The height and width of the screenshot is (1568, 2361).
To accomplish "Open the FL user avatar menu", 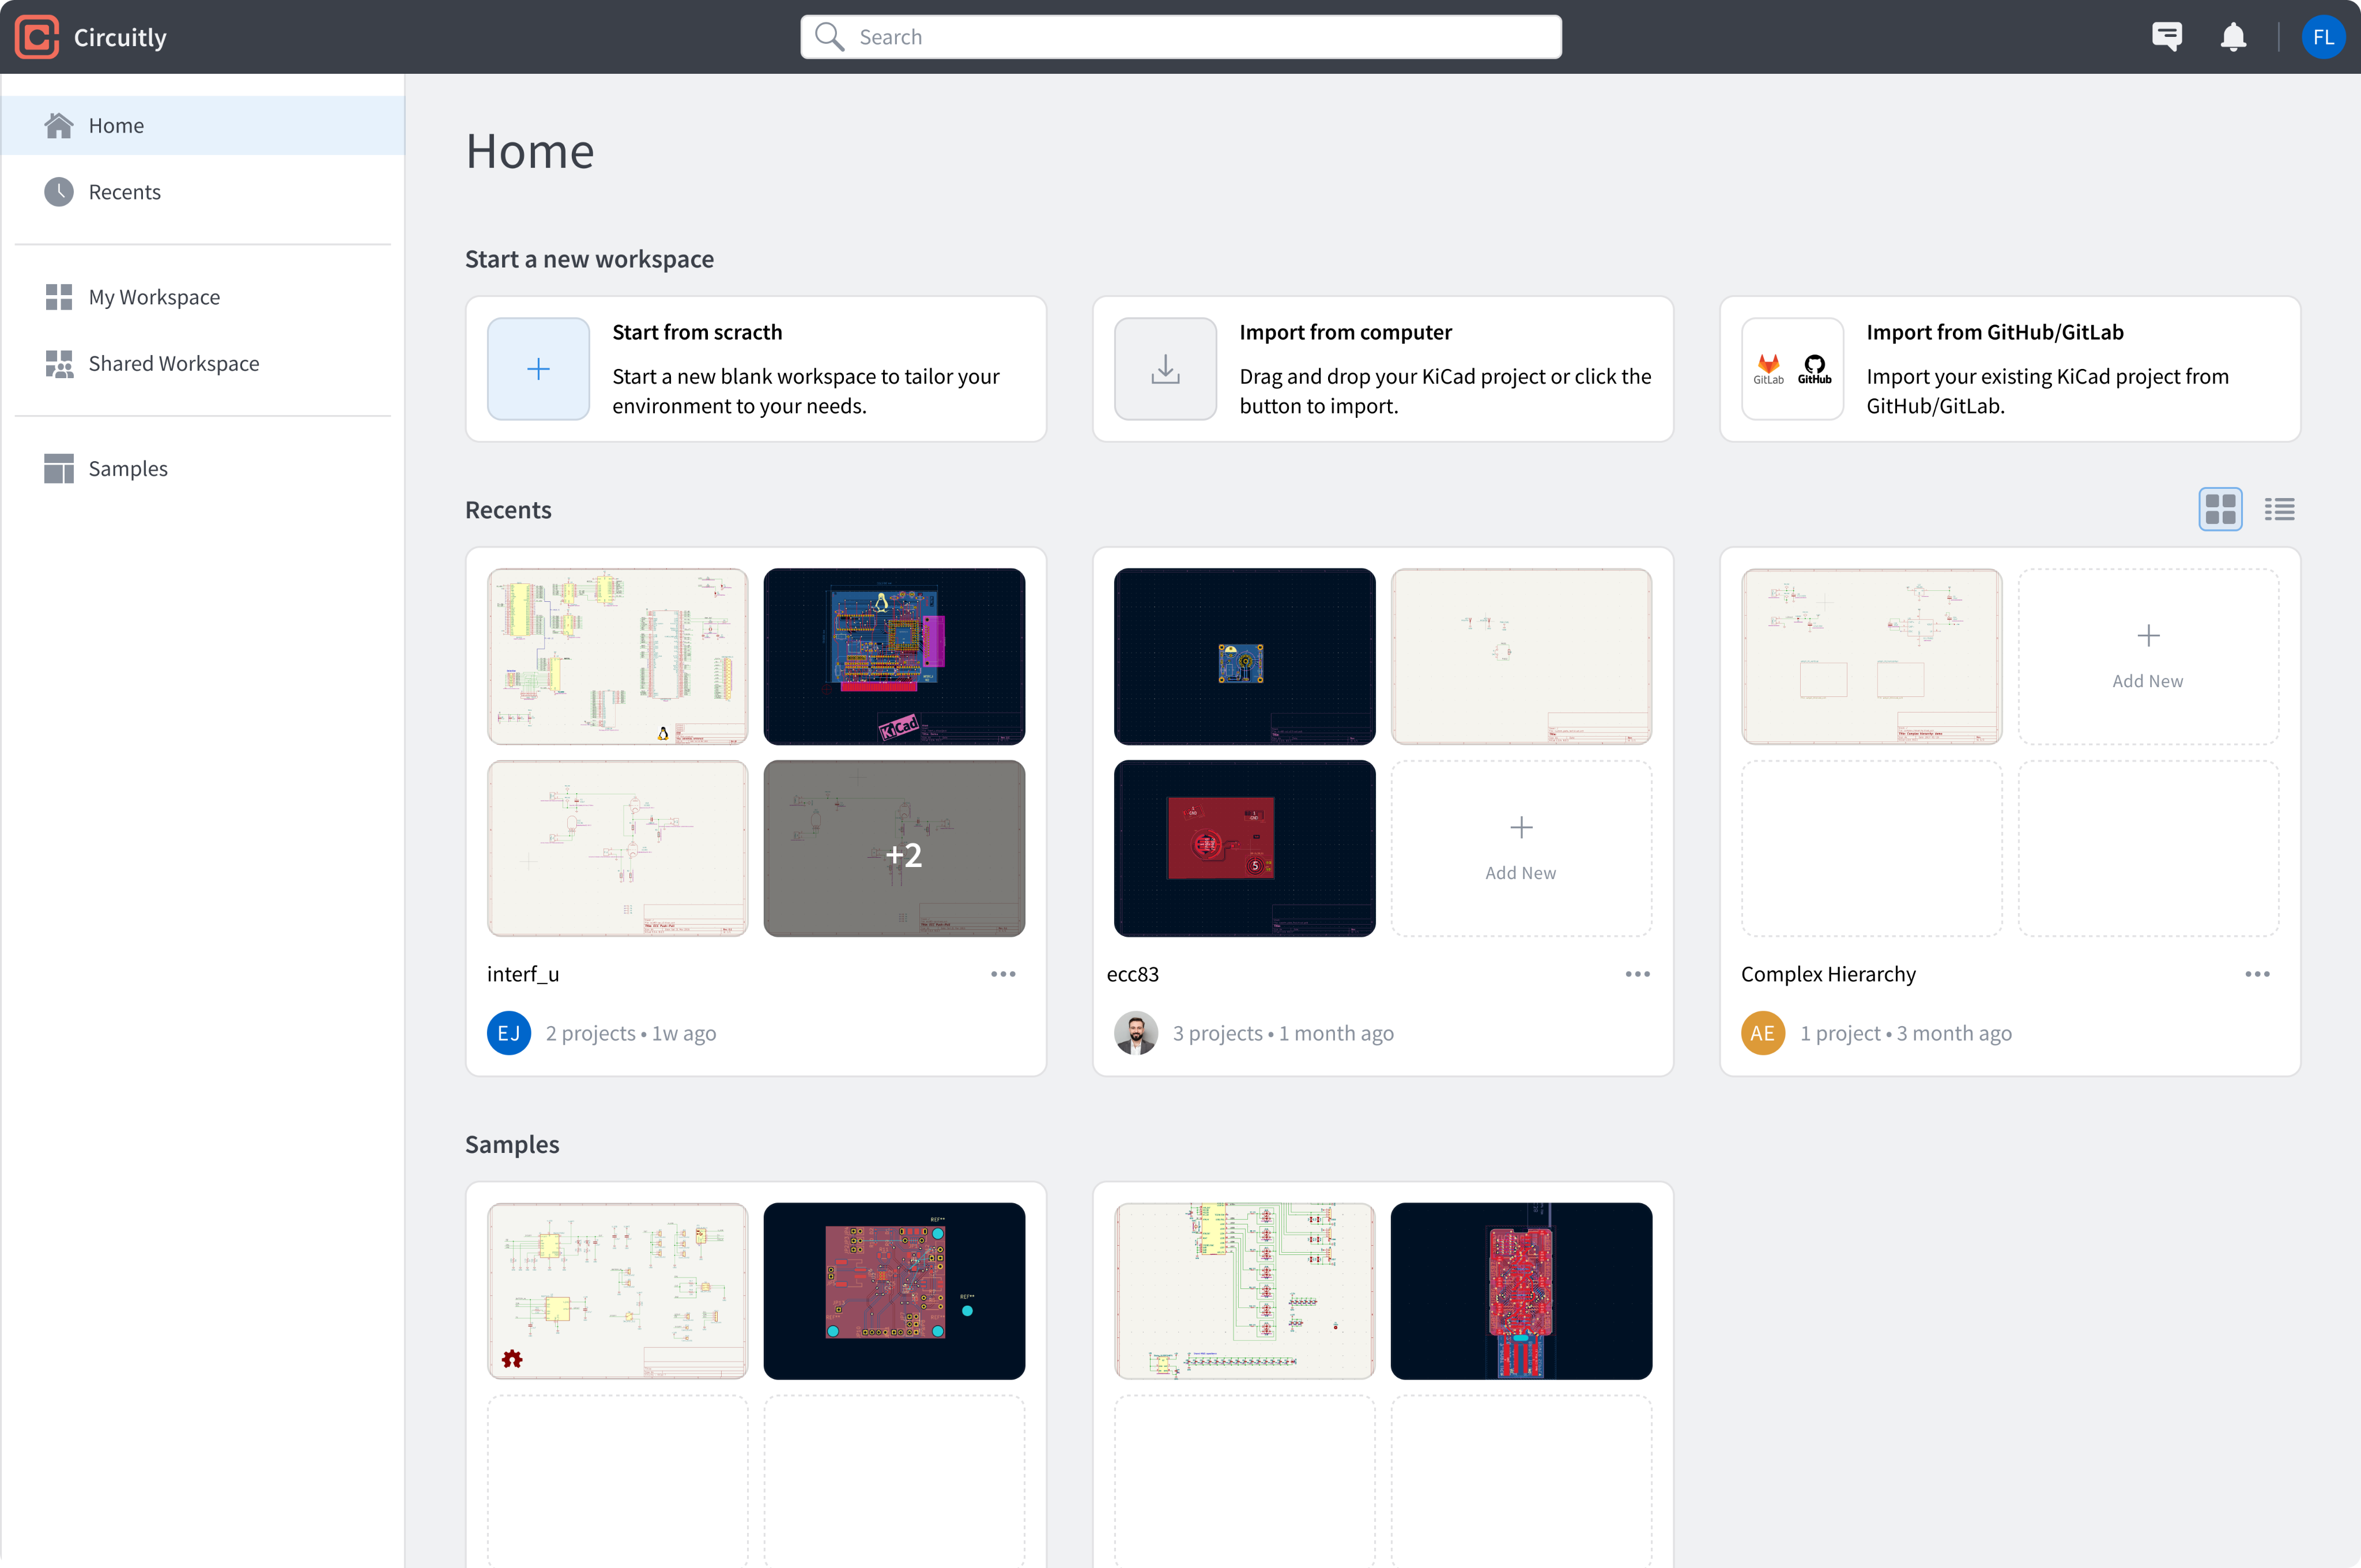I will [x=2322, y=37].
